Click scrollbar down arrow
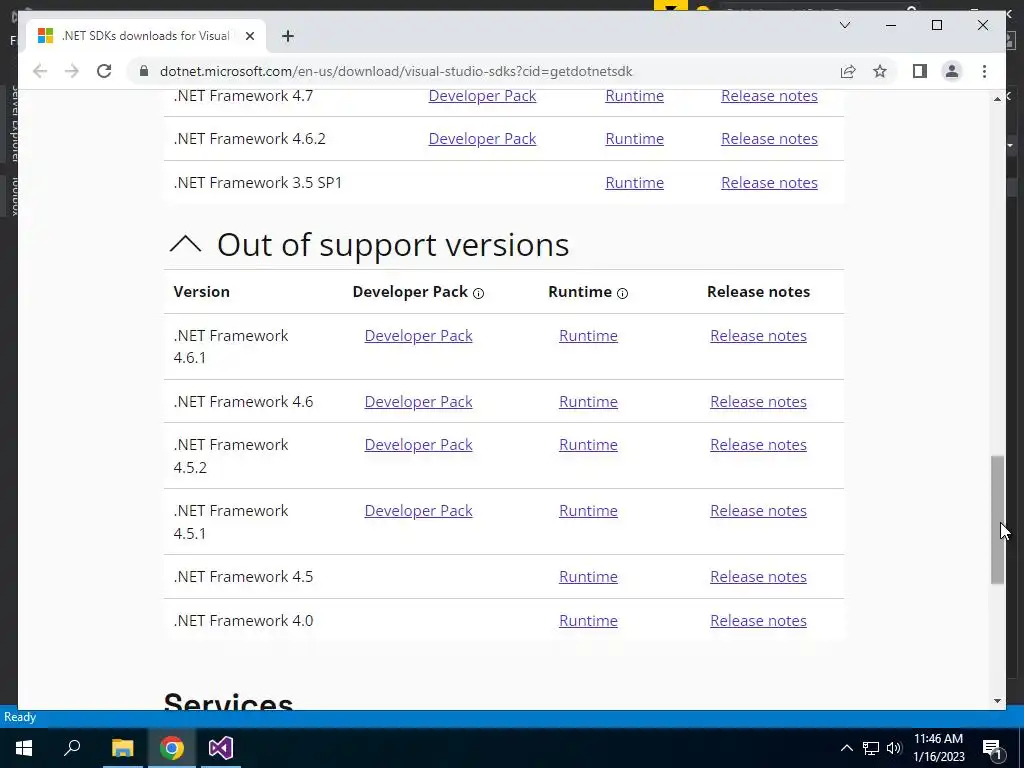 (x=997, y=701)
